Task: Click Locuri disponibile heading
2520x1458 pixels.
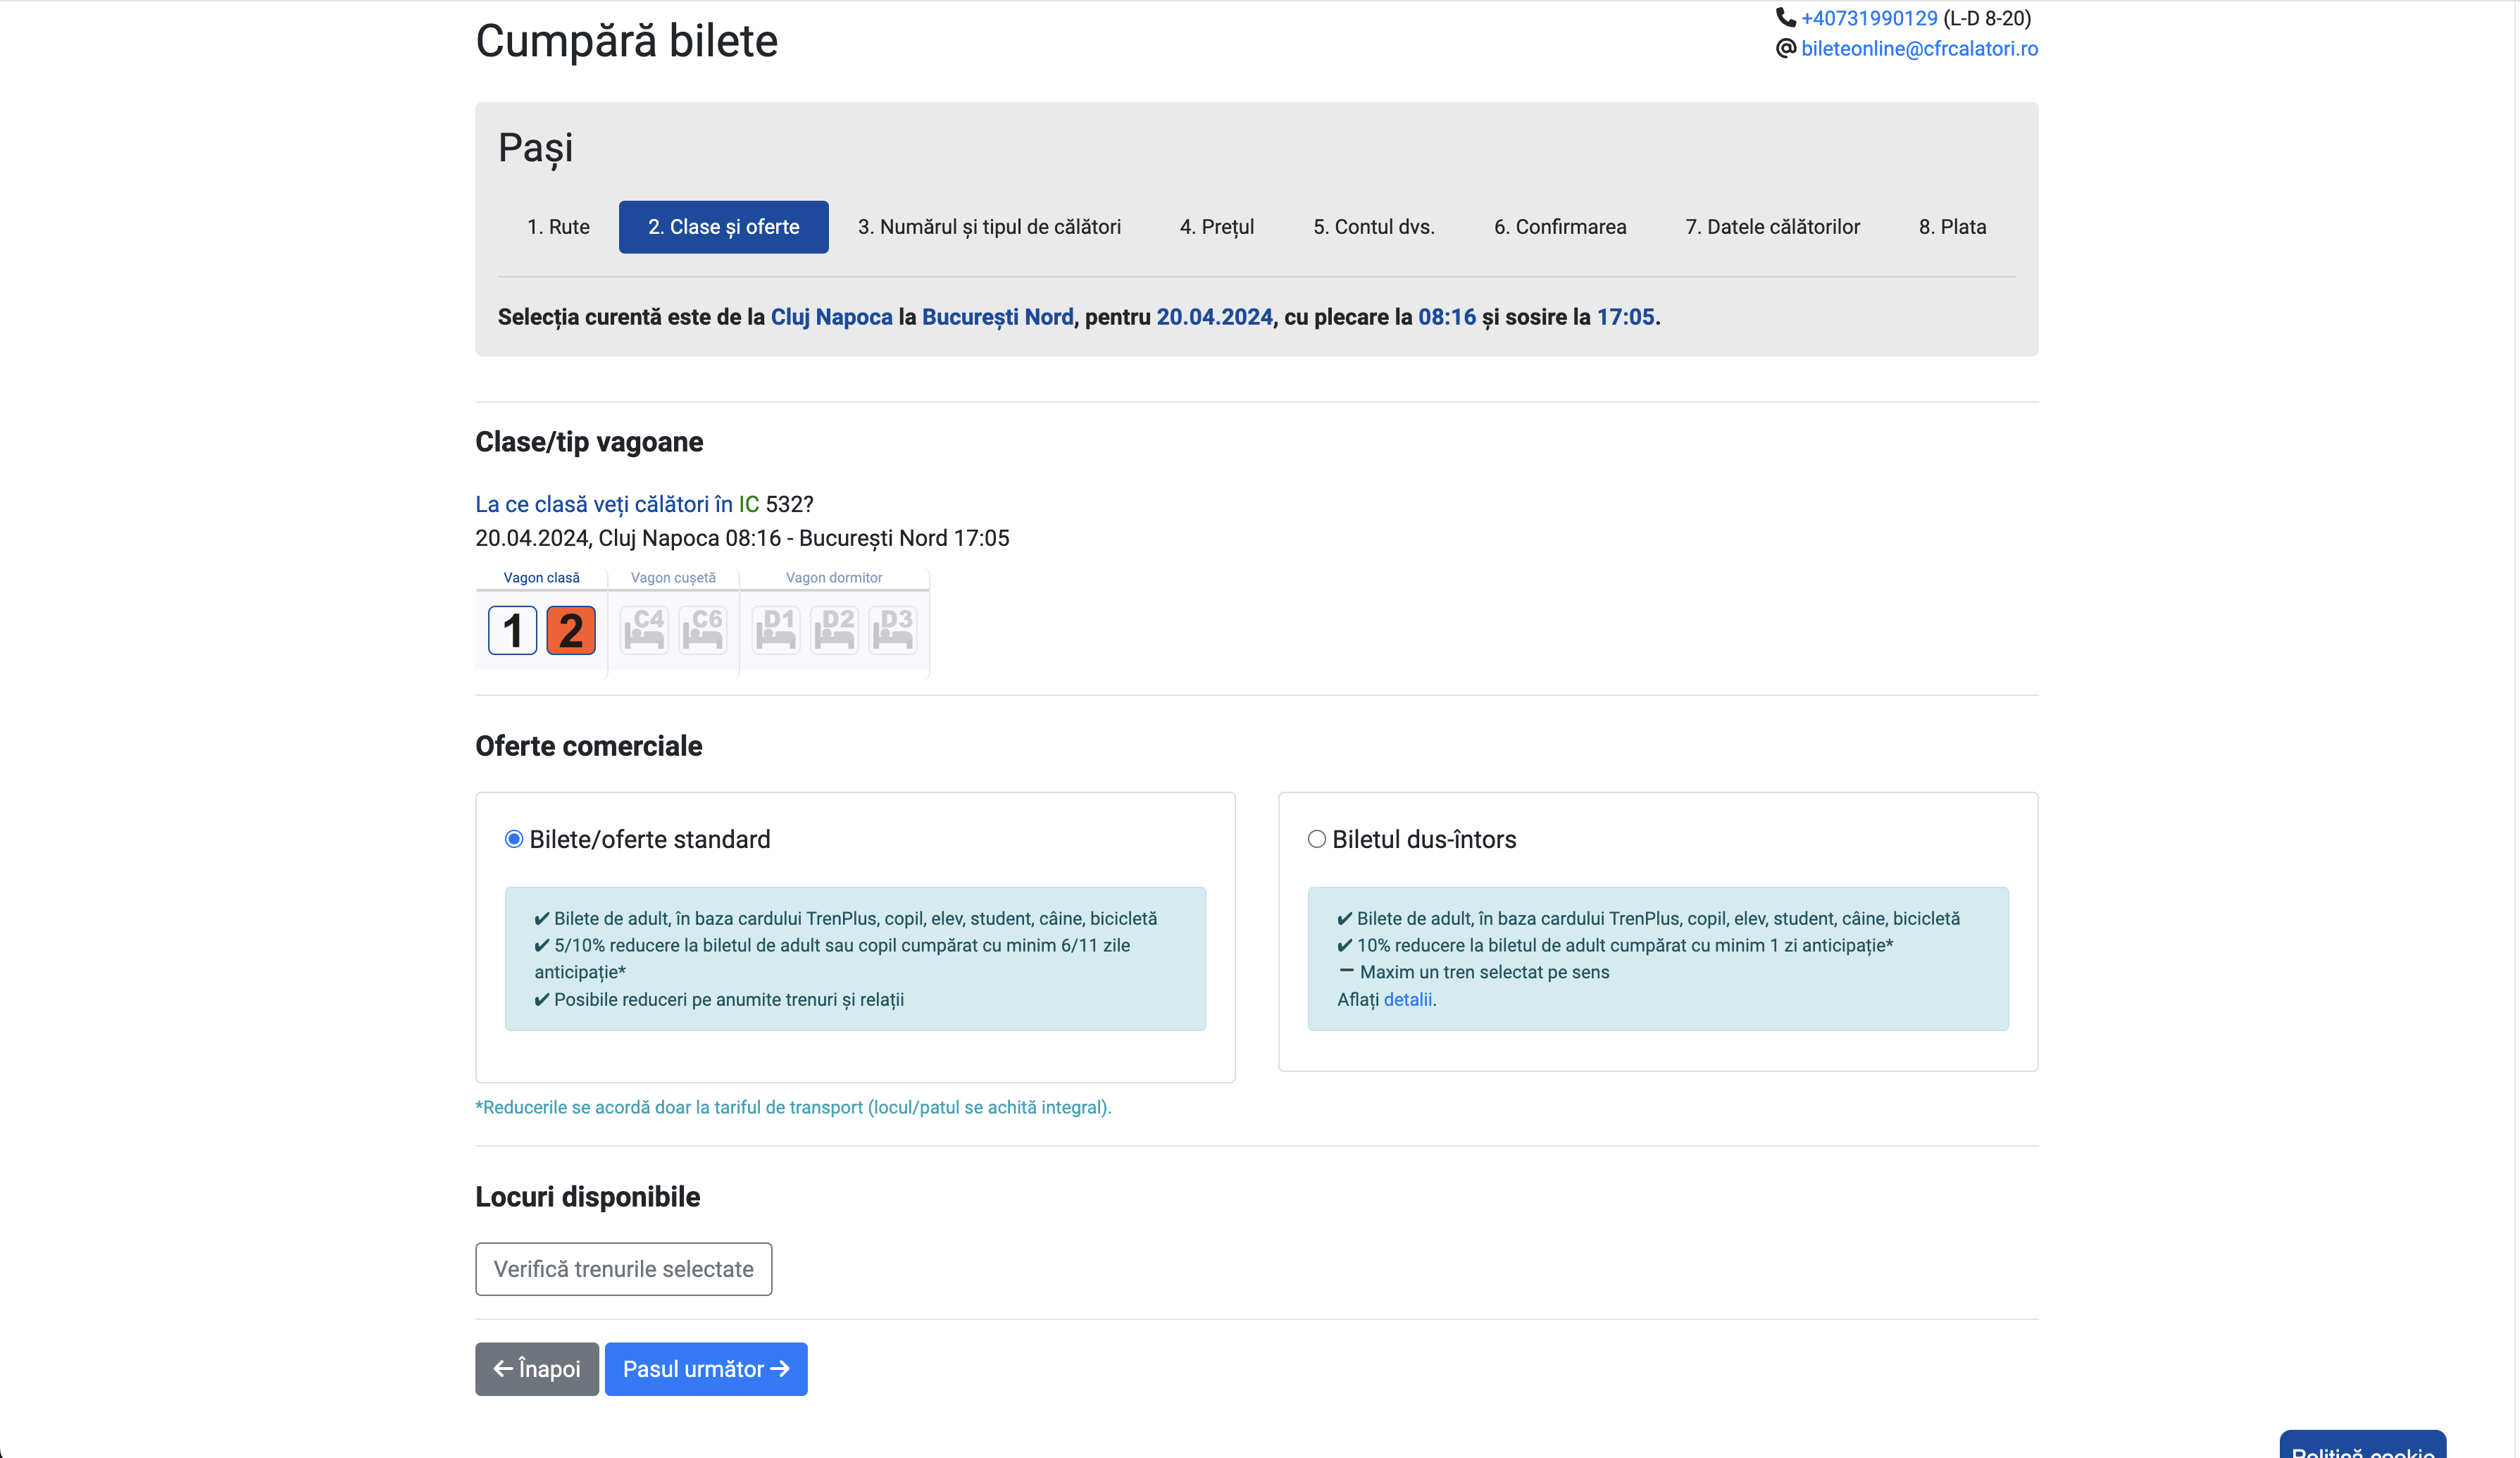Action: 588,1197
